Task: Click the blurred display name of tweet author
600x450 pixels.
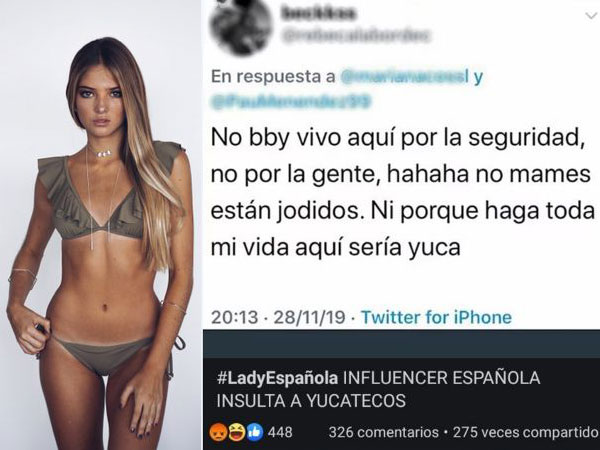Action: pyautogui.click(x=319, y=13)
